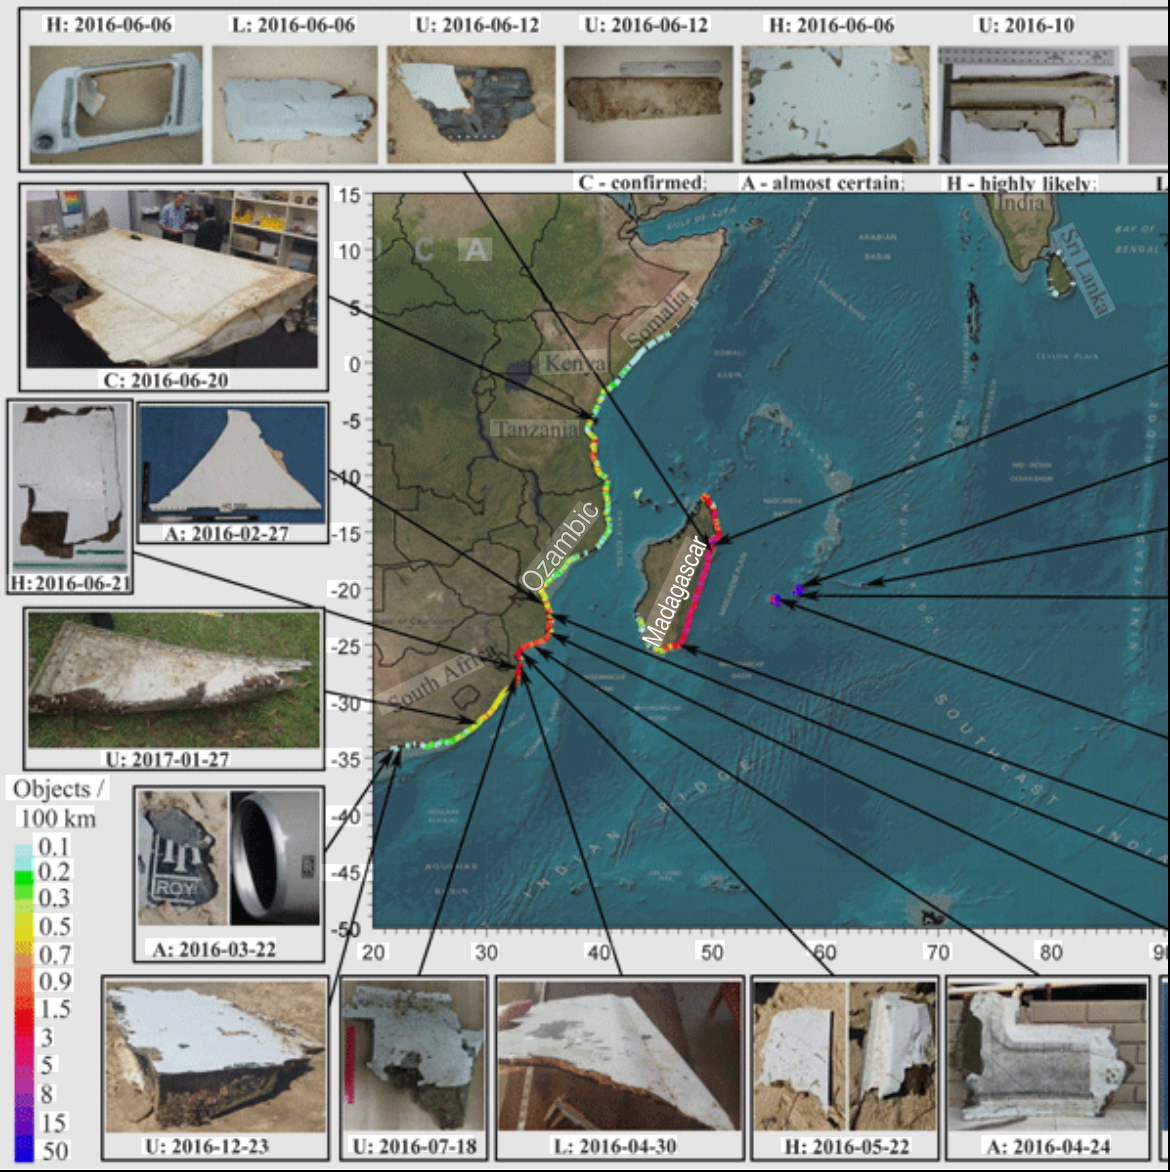
Task: Open the window-frame debris photo at top left
Action: click(116, 105)
